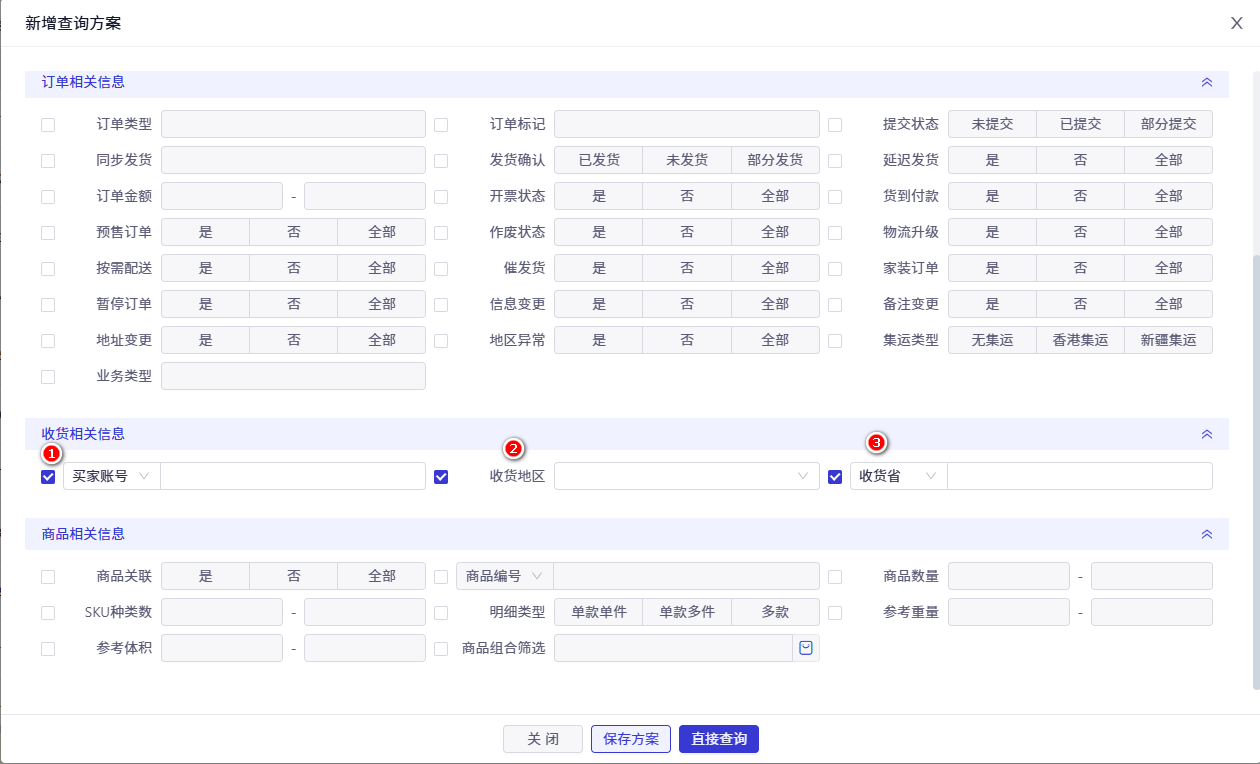The height and width of the screenshot is (764, 1260).
Task: Select 未提交 for 提交状态
Action: [992, 124]
